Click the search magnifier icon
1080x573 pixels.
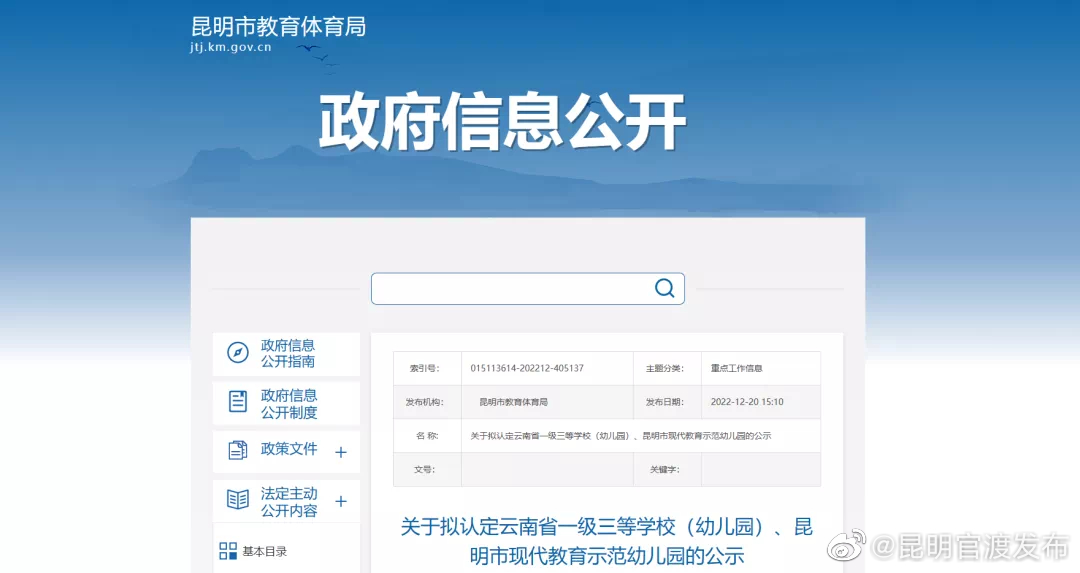[664, 288]
